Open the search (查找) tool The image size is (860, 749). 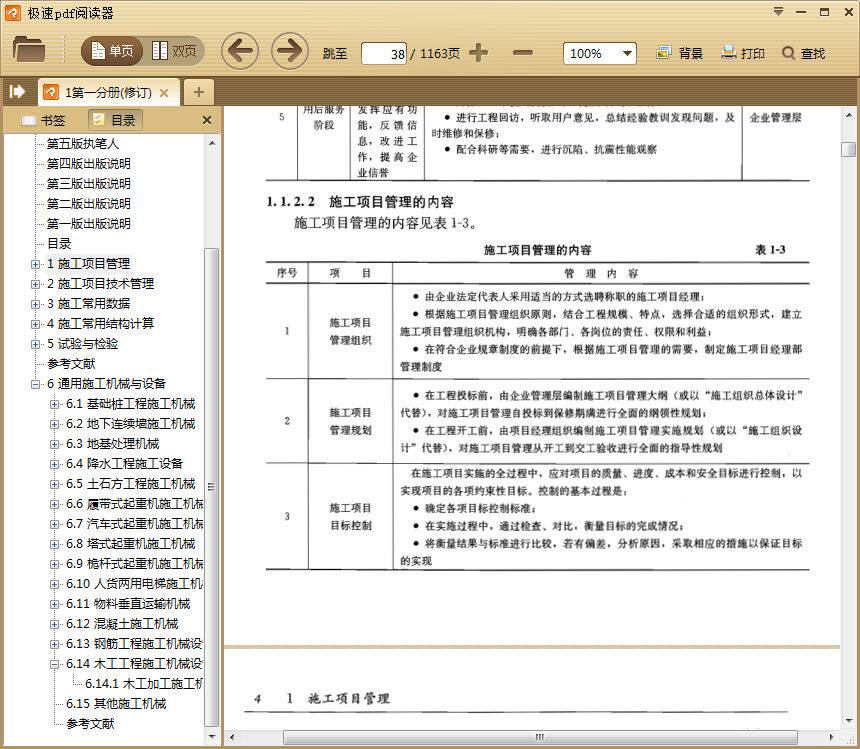tap(804, 53)
